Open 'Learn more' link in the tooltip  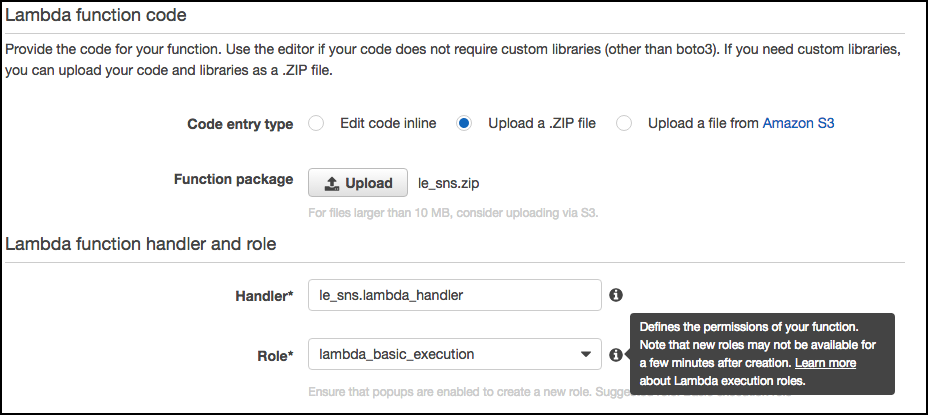click(x=825, y=363)
